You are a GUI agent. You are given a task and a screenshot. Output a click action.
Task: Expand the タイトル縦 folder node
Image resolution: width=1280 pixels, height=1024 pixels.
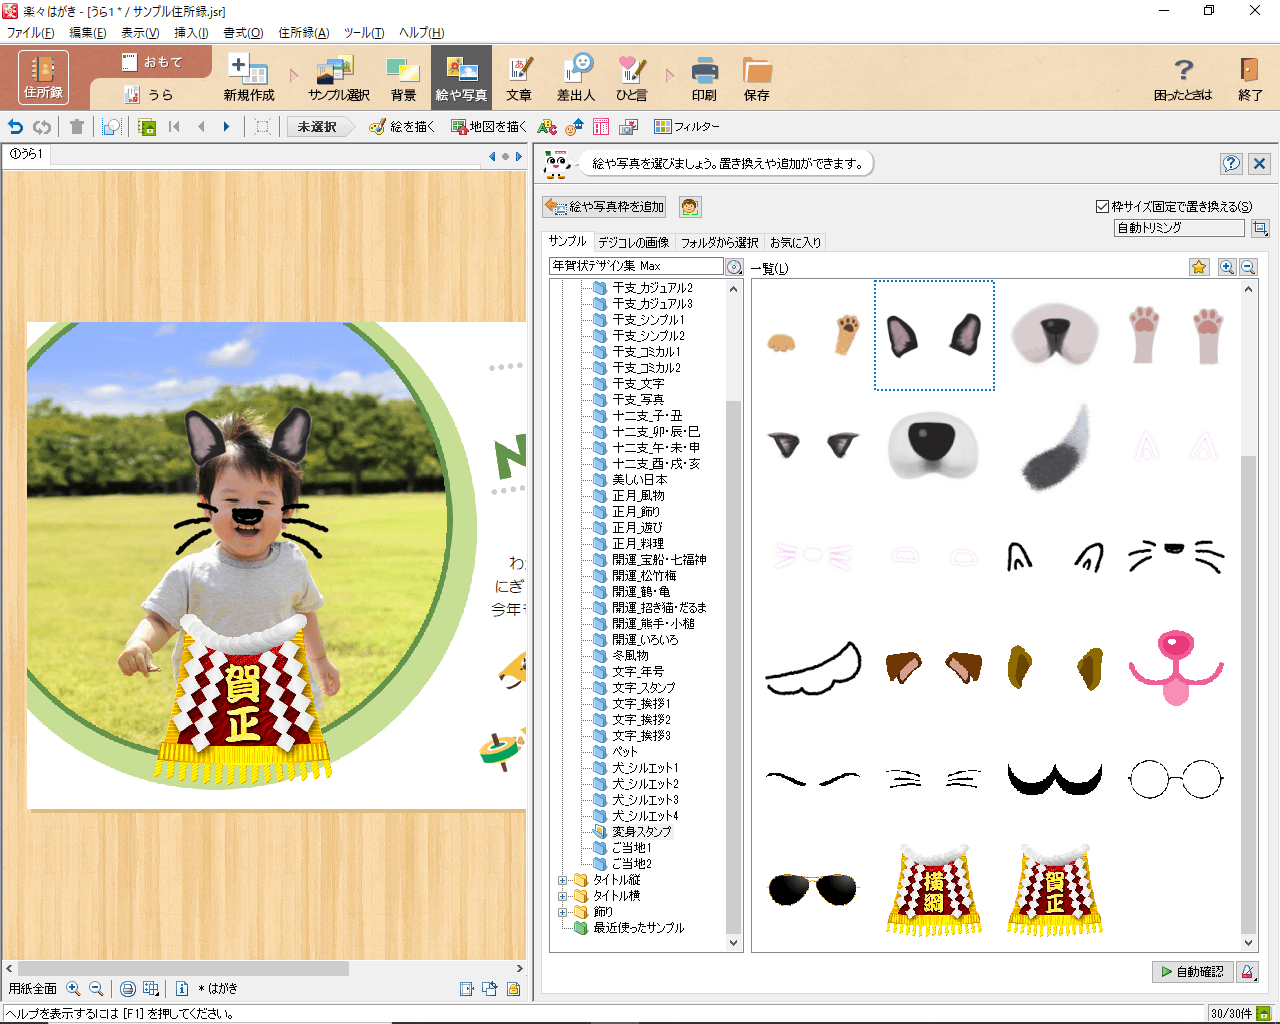click(562, 880)
